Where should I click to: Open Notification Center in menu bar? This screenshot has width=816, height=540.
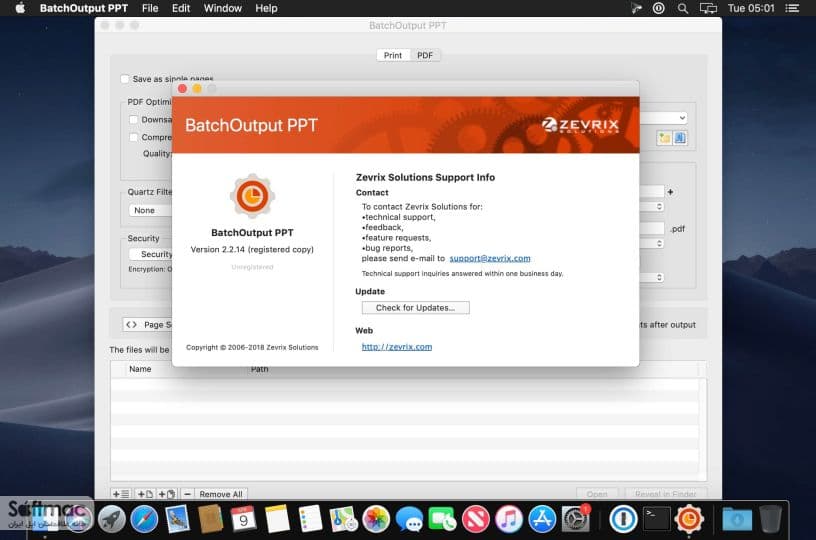[792, 8]
